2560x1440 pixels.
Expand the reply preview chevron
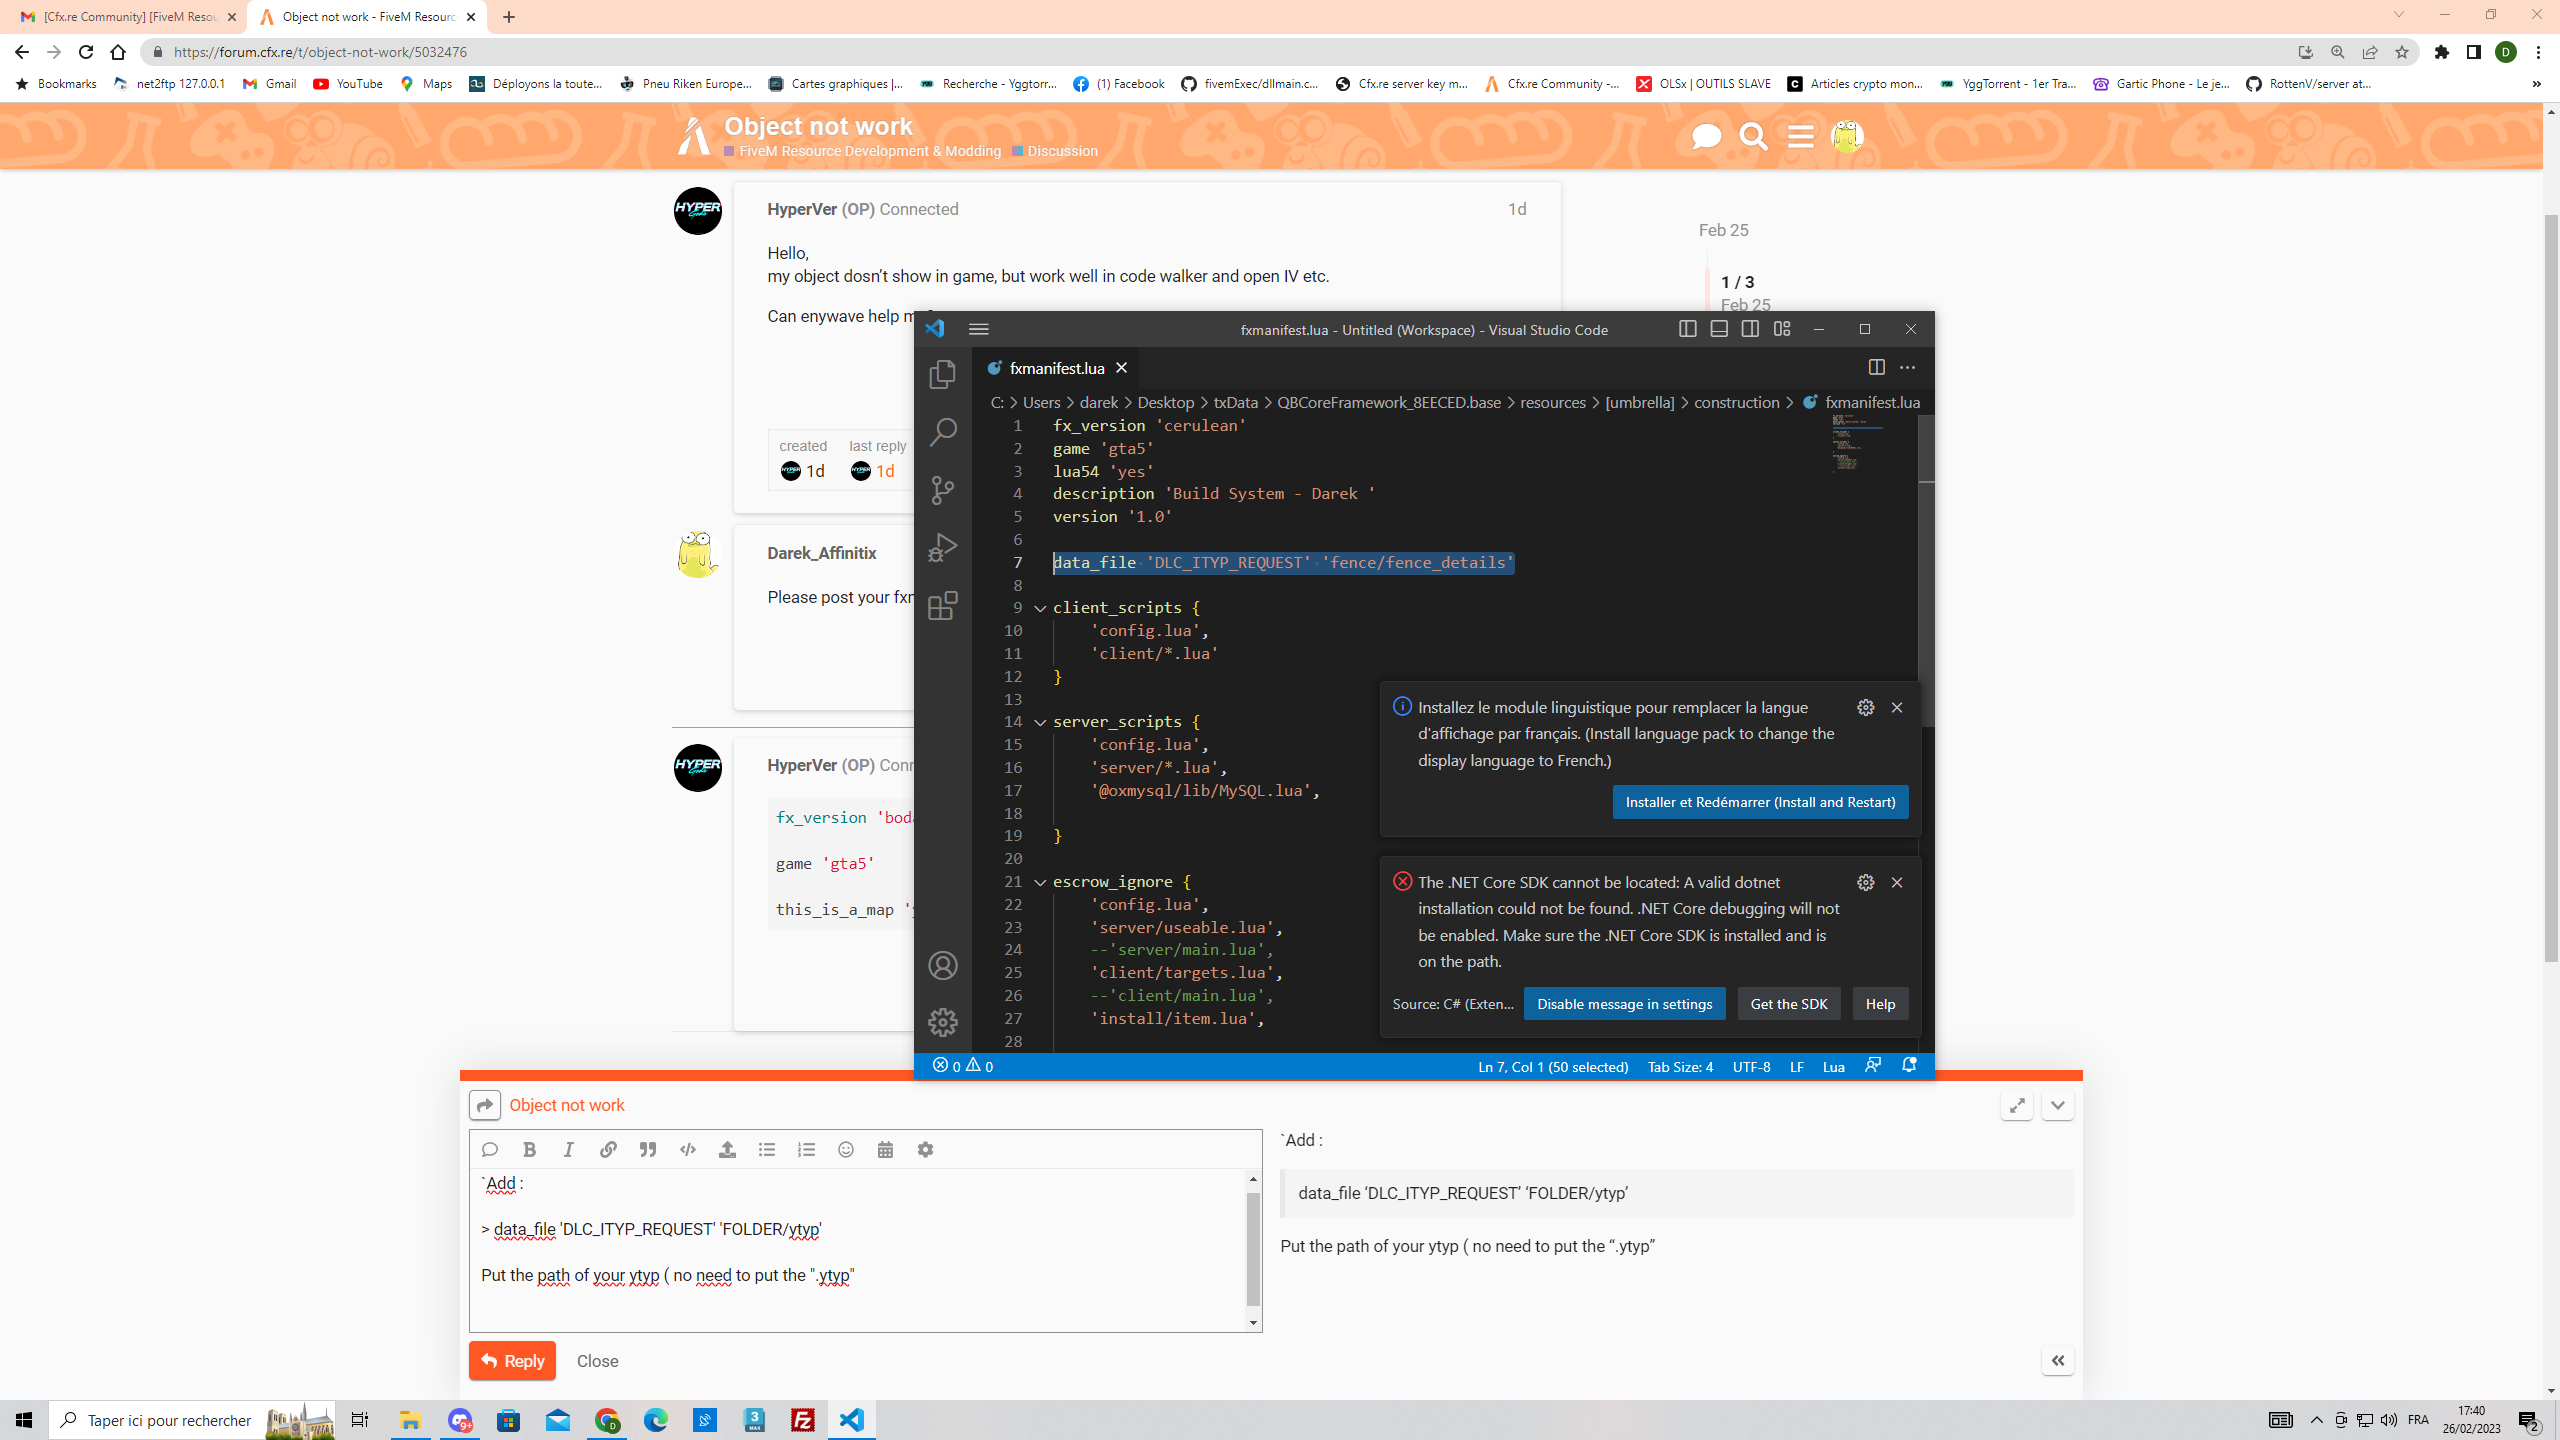click(2057, 1105)
